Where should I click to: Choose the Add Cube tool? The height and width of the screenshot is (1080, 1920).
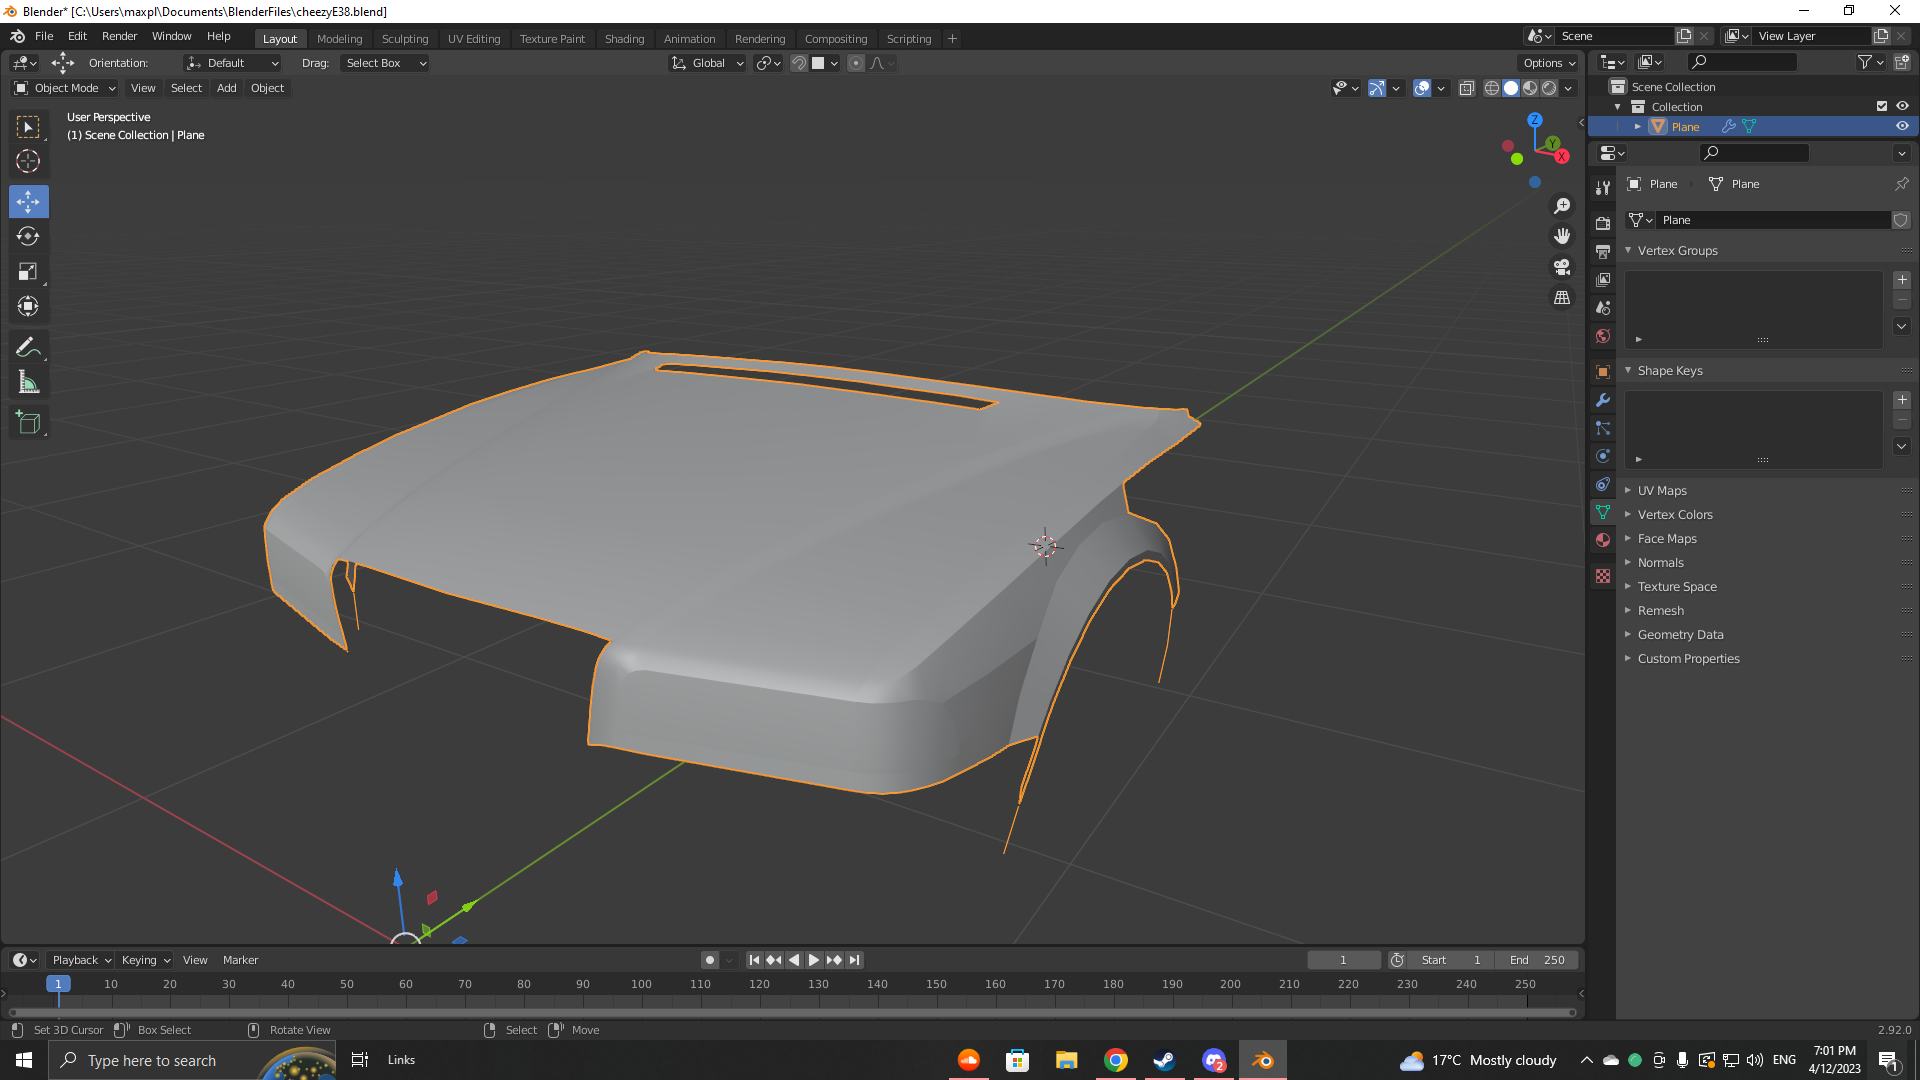tap(28, 423)
